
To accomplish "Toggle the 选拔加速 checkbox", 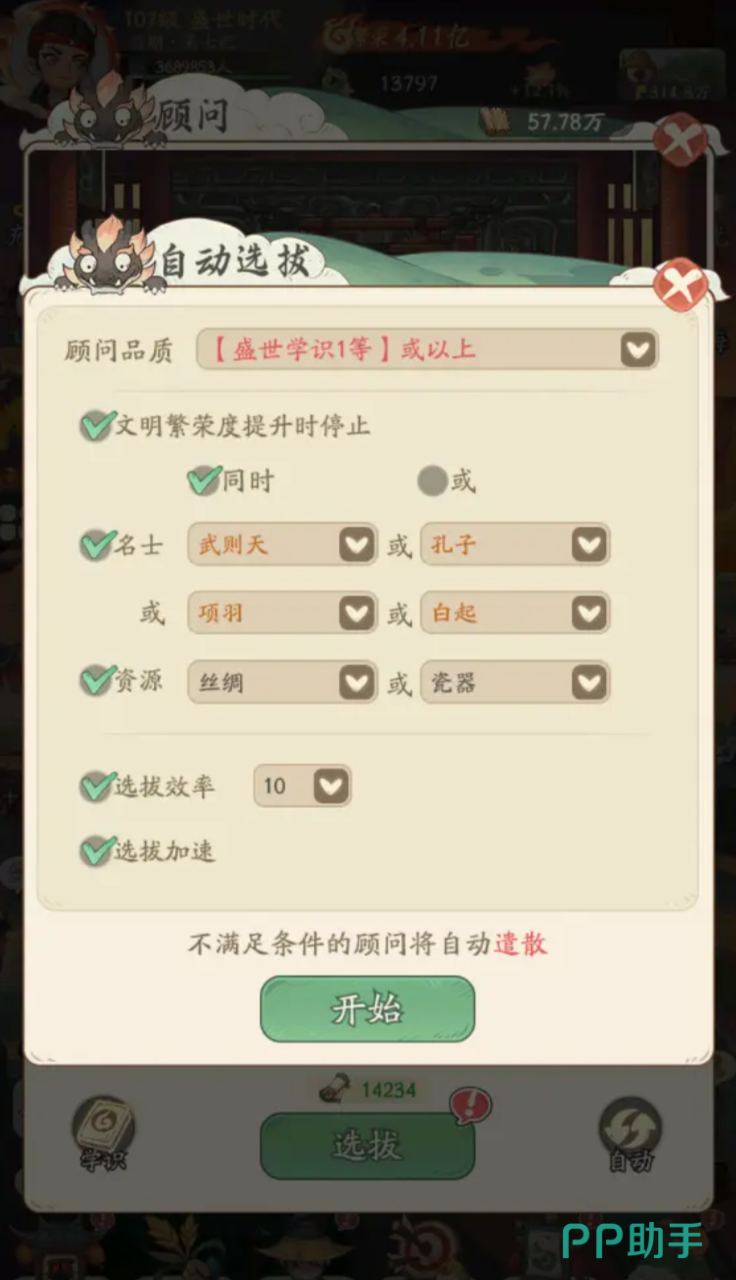I will (x=96, y=851).
